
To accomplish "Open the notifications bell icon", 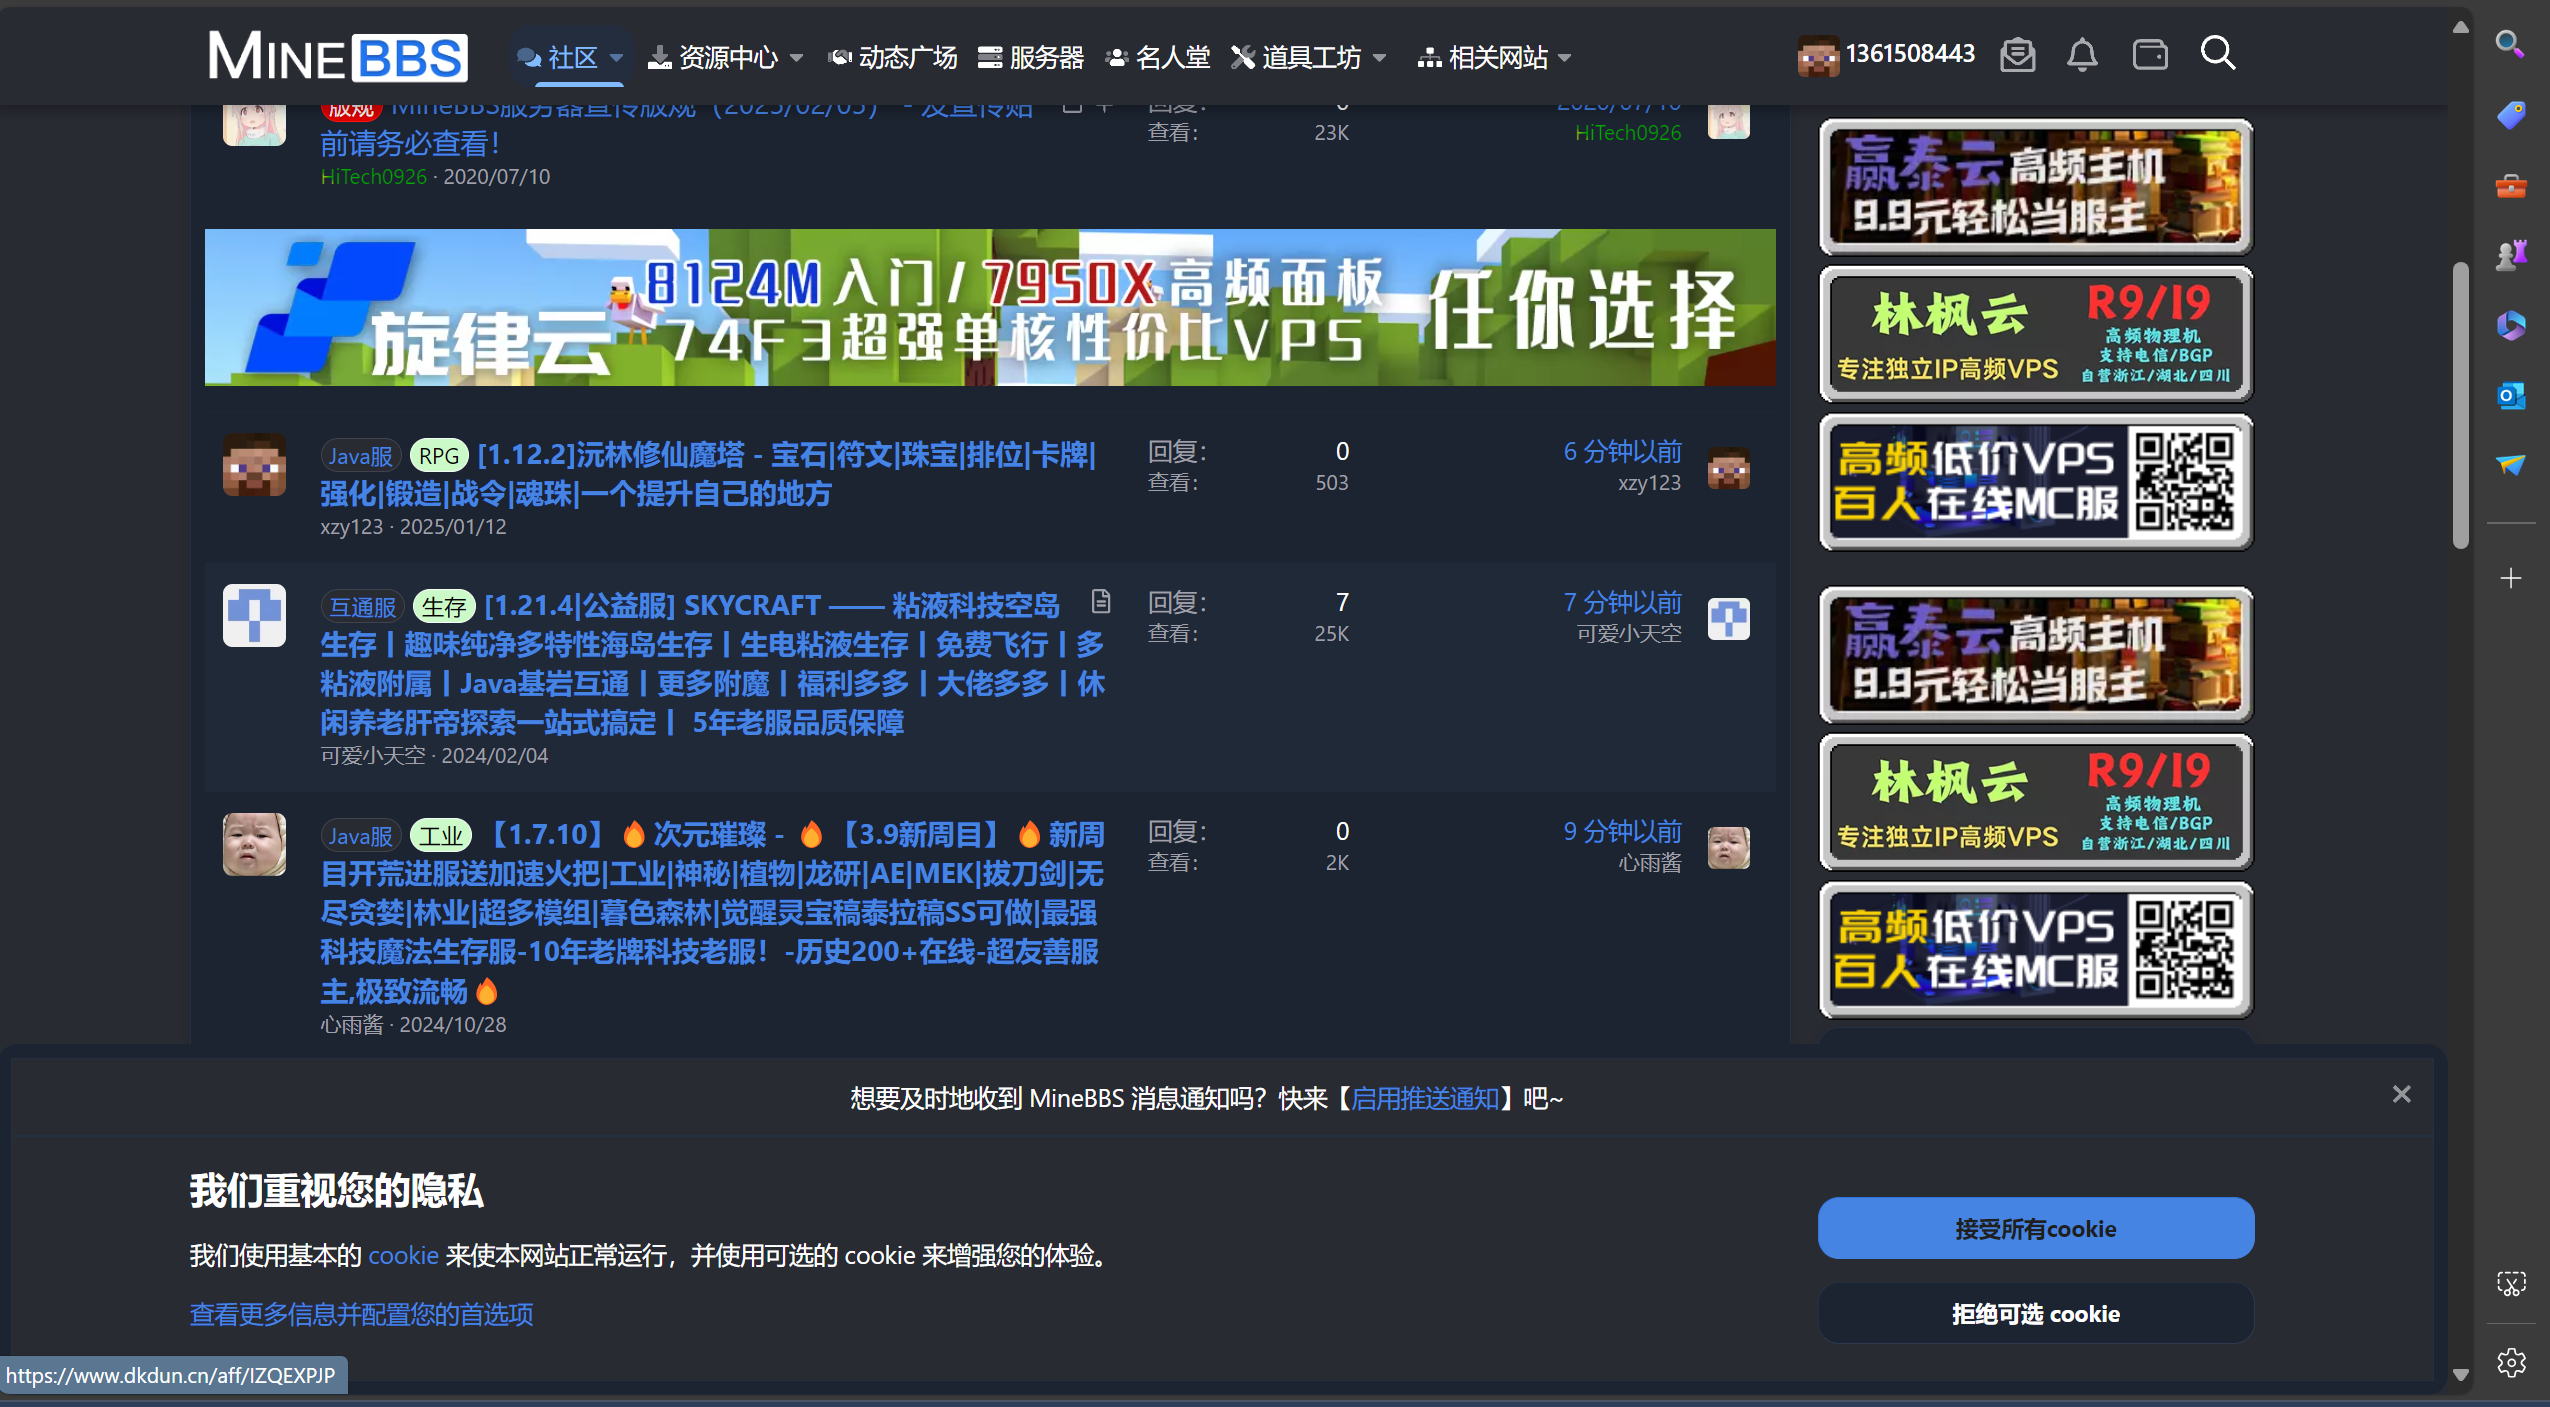I will point(2082,54).
